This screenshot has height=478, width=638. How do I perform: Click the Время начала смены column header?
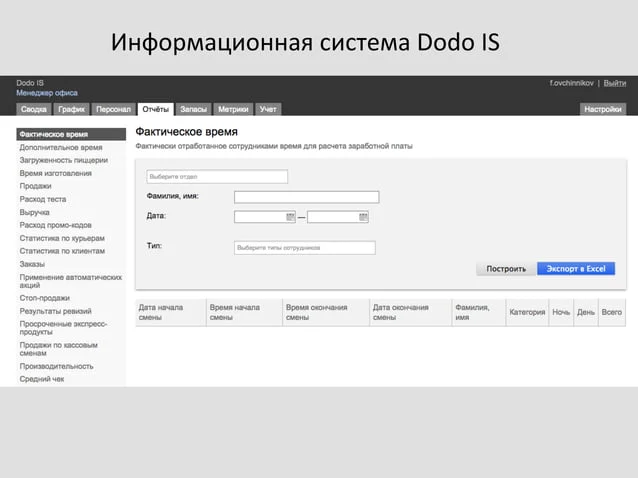pyautogui.click(x=244, y=312)
